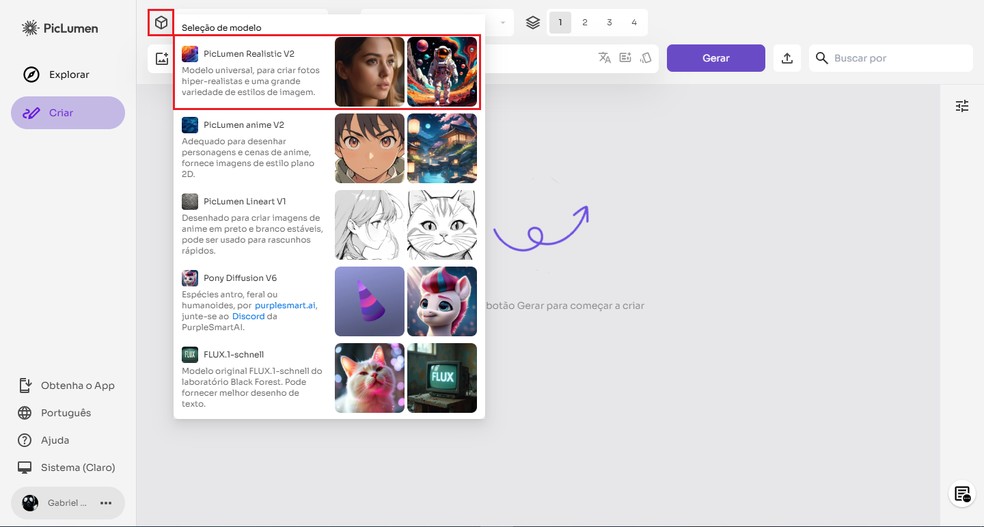Screen dimensions: 984x527
Task: Click the woman portrait thumbnail
Action: click(370, 72)
